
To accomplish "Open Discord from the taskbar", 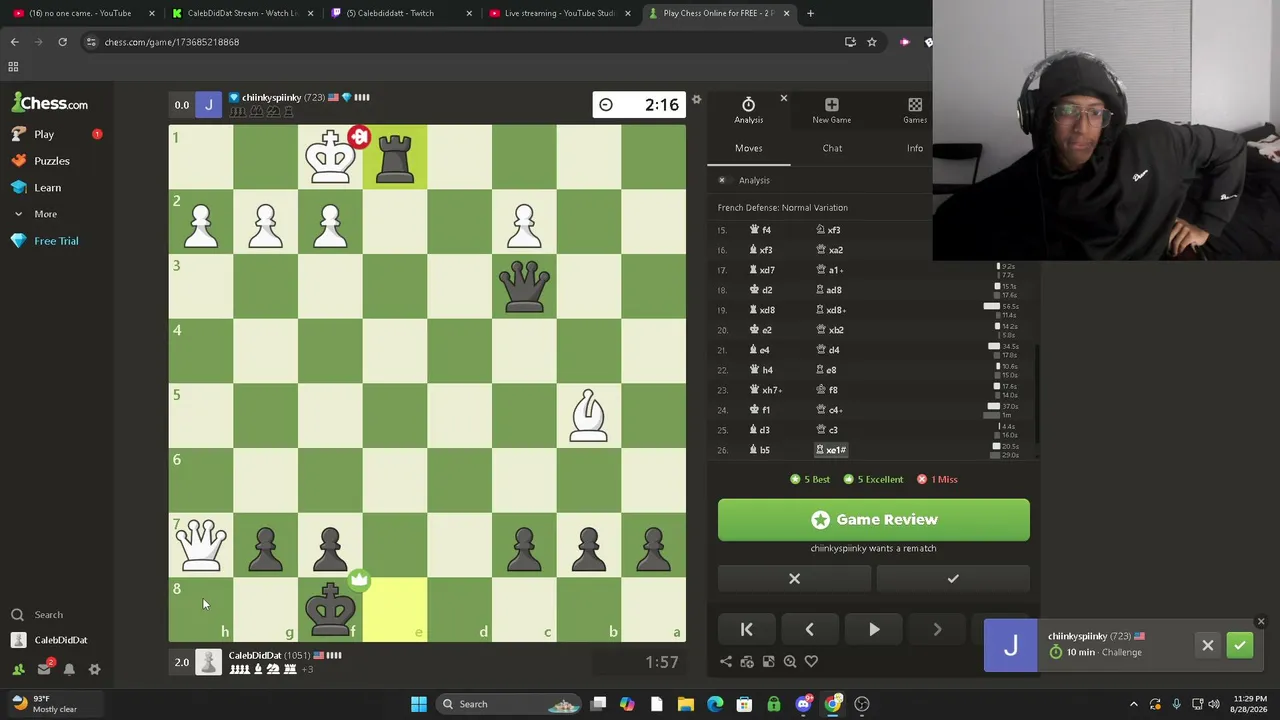I will click(803, 704).
